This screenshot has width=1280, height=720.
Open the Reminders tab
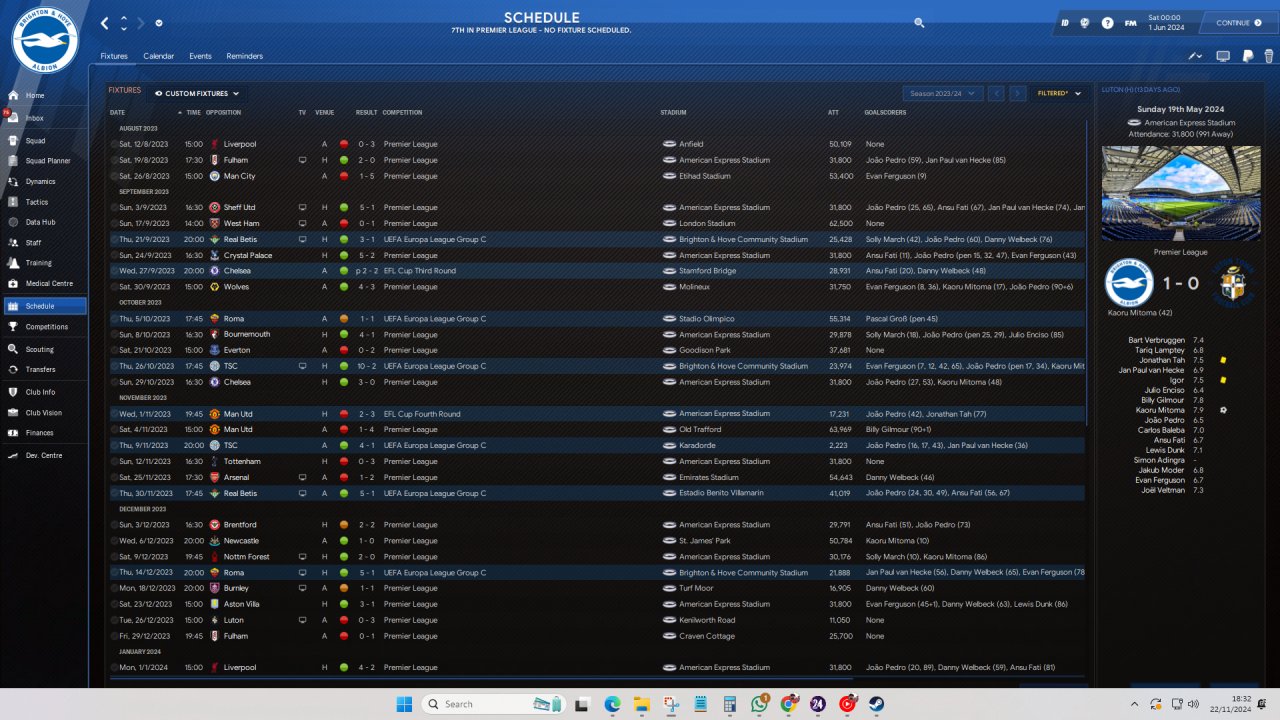[244, 56]
